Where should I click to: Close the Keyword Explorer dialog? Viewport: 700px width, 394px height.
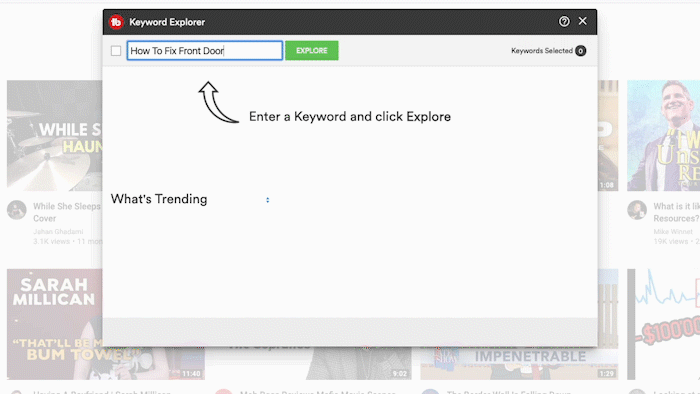coord(583,21)
